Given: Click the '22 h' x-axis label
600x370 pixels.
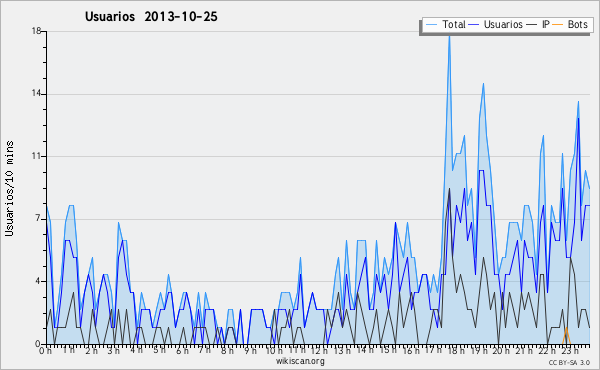Looking at the screenshot, I should tap(546, 350).
